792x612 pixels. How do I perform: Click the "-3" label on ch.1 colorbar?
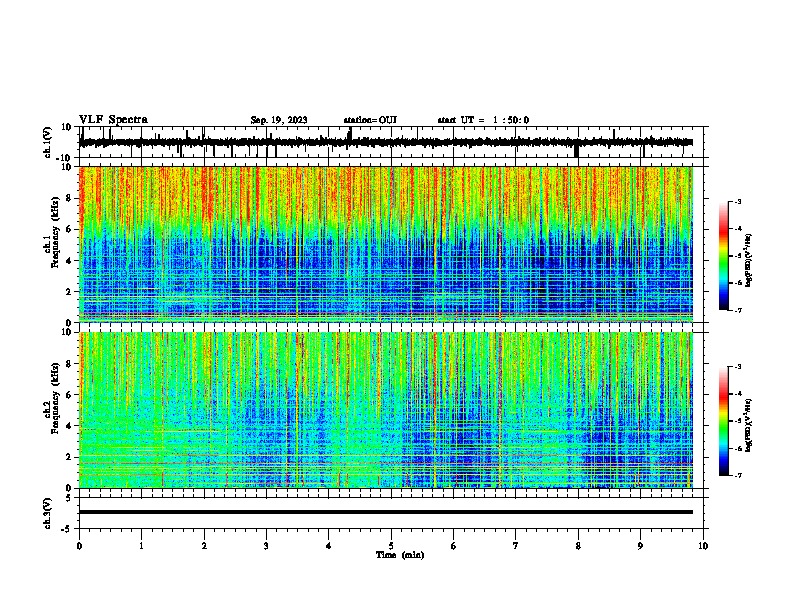click(x=737, y=202)
